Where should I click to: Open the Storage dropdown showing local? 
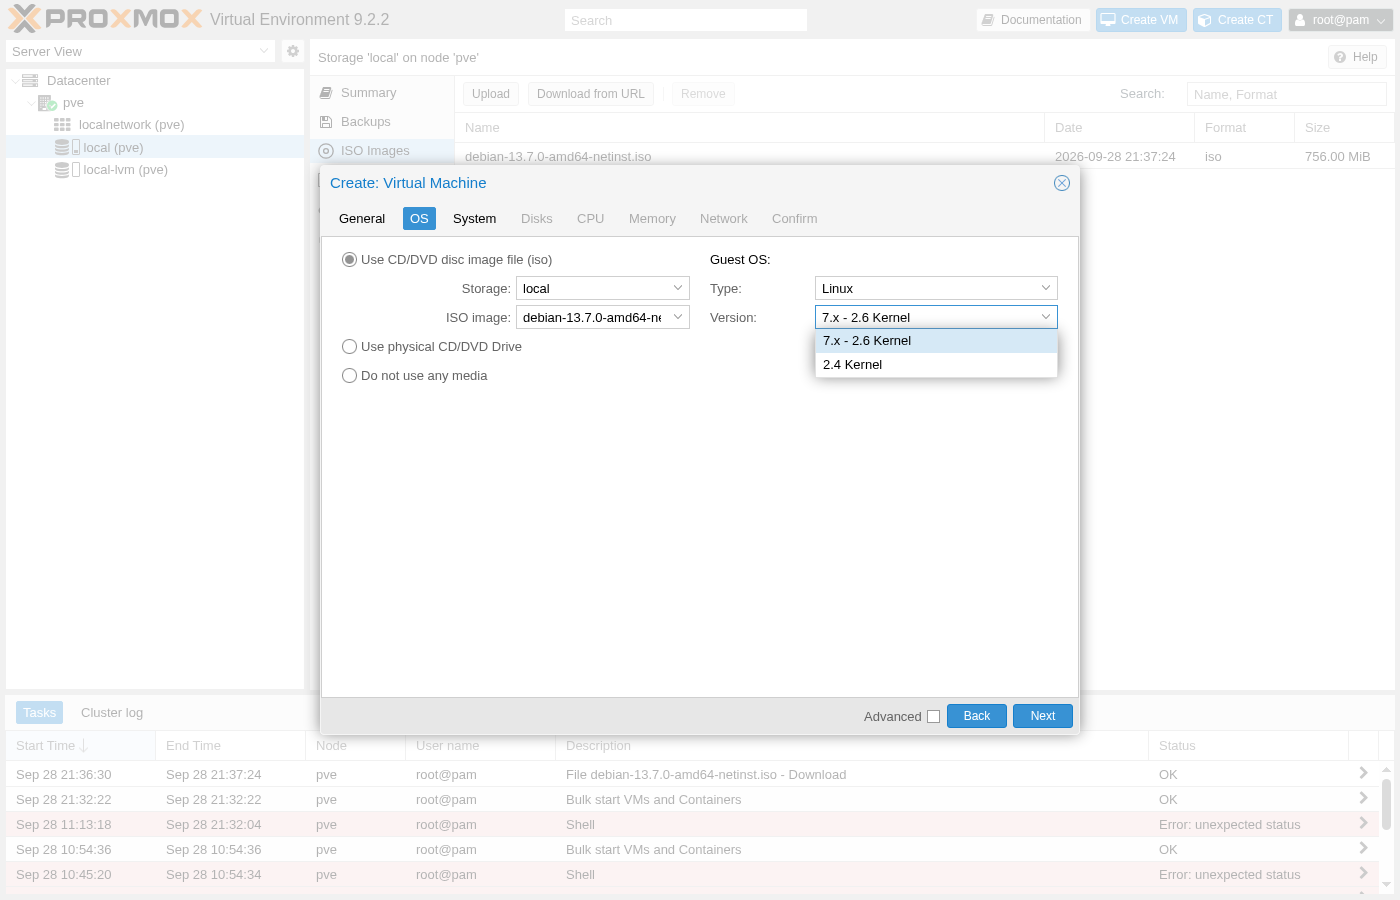(x=677, y=288)
